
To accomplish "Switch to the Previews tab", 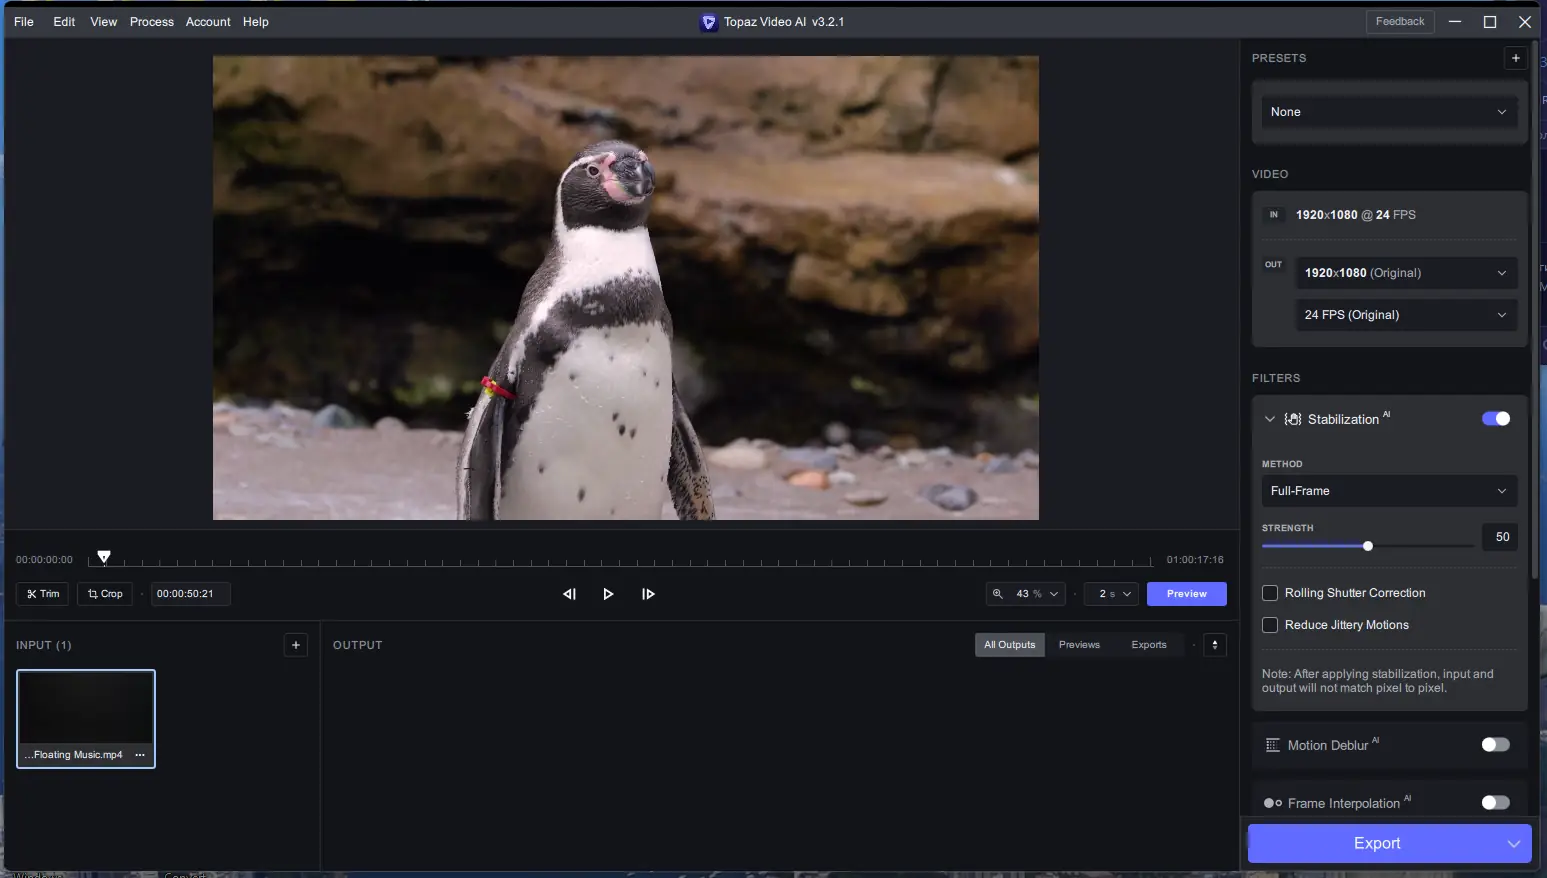I will (x=1079, y=645).
